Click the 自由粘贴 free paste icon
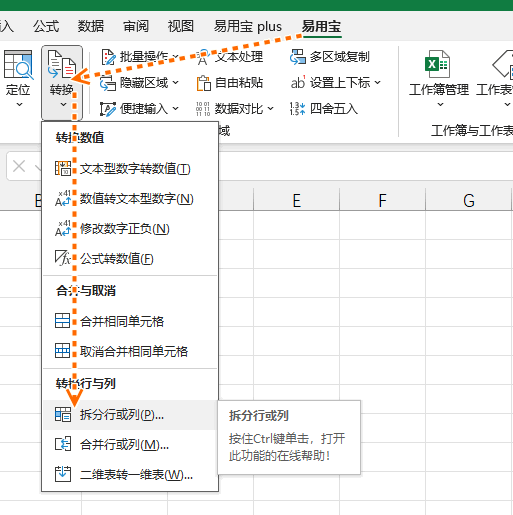The height and width of the screenshot is (515, 513). pos(203,83)
